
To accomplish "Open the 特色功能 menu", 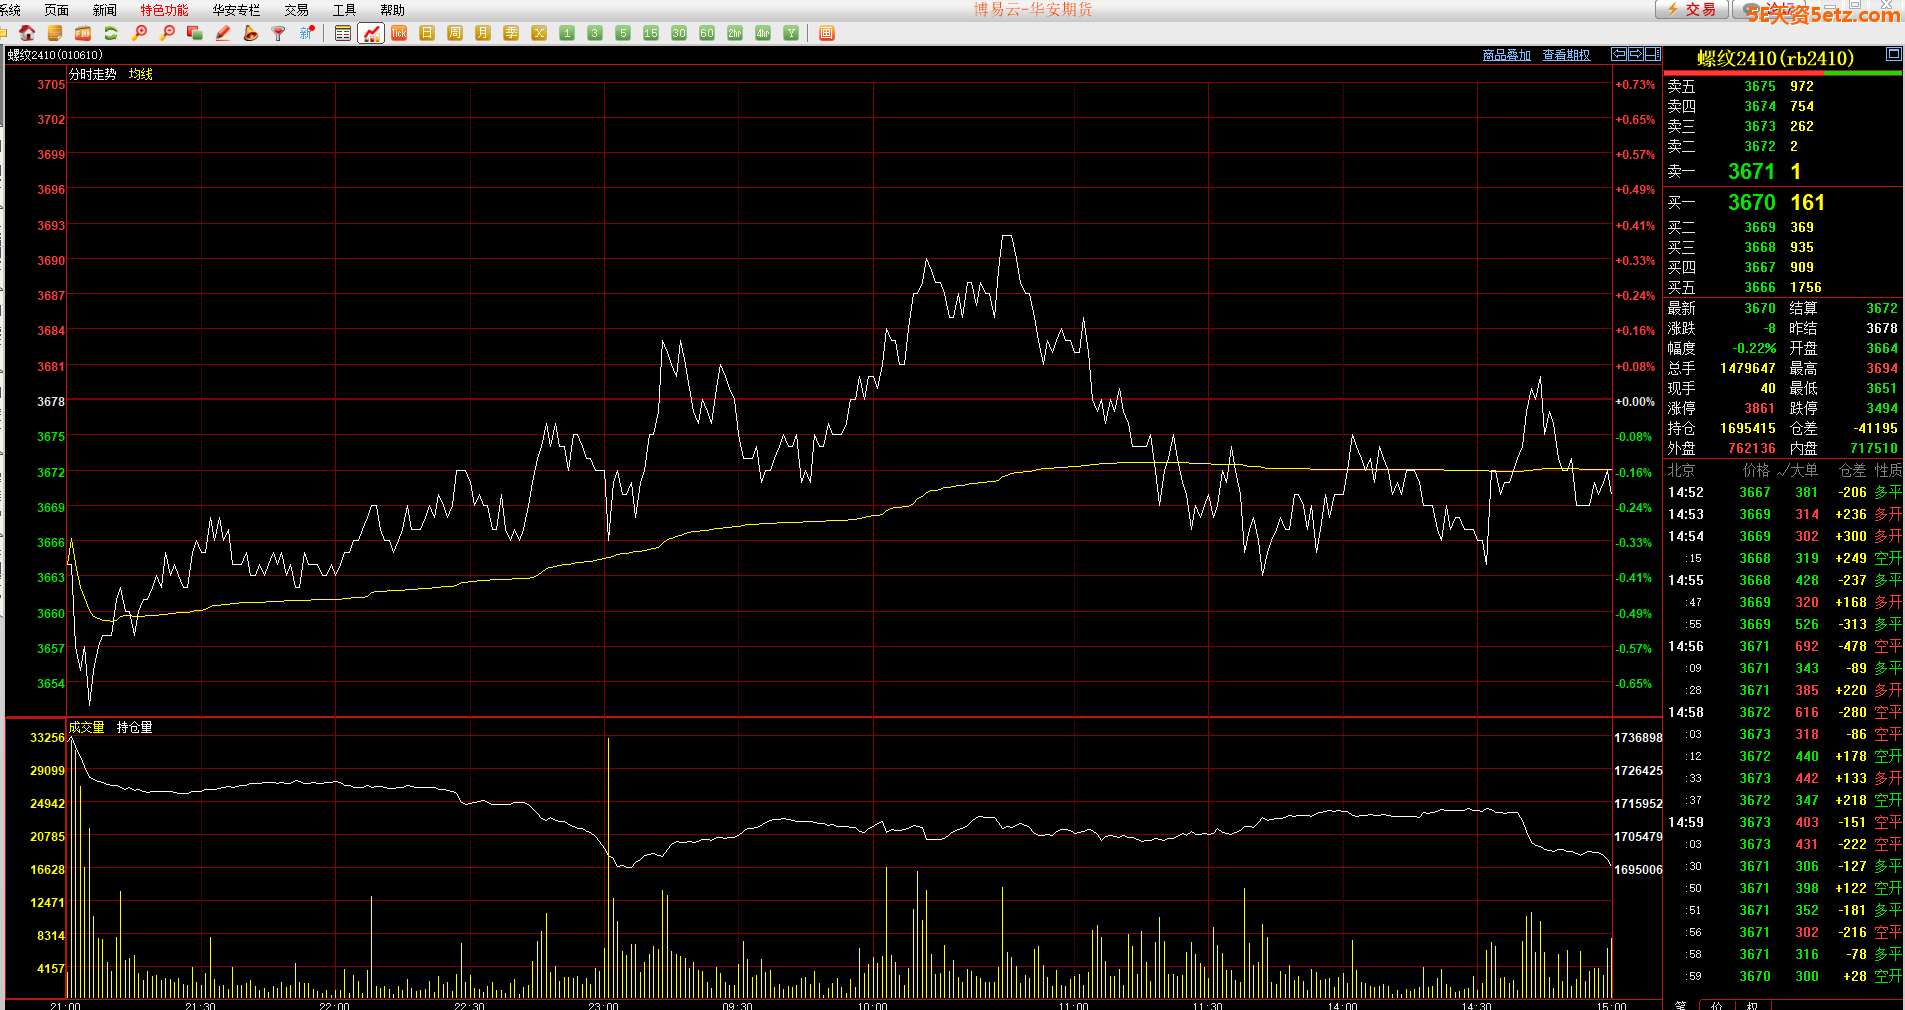I will click(164, 10).
